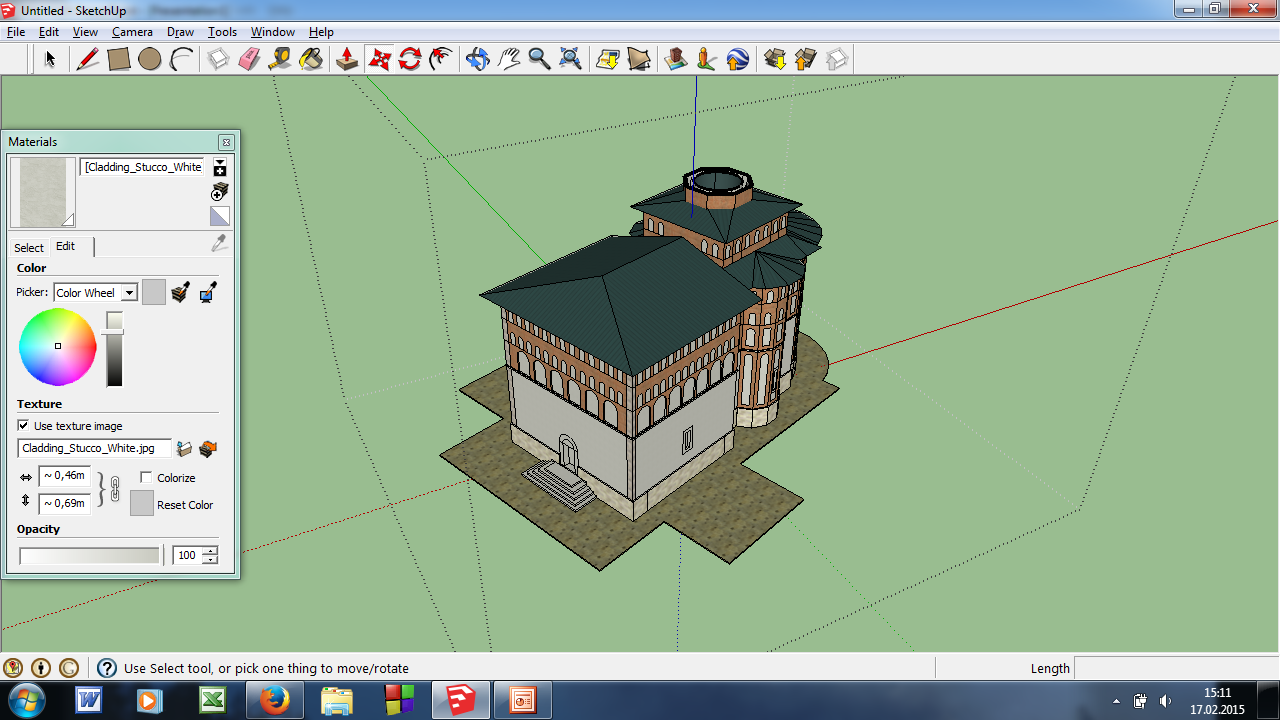Switch to the Select tab in Materials
The image size is (1280, 720).
tap(28, 247)
